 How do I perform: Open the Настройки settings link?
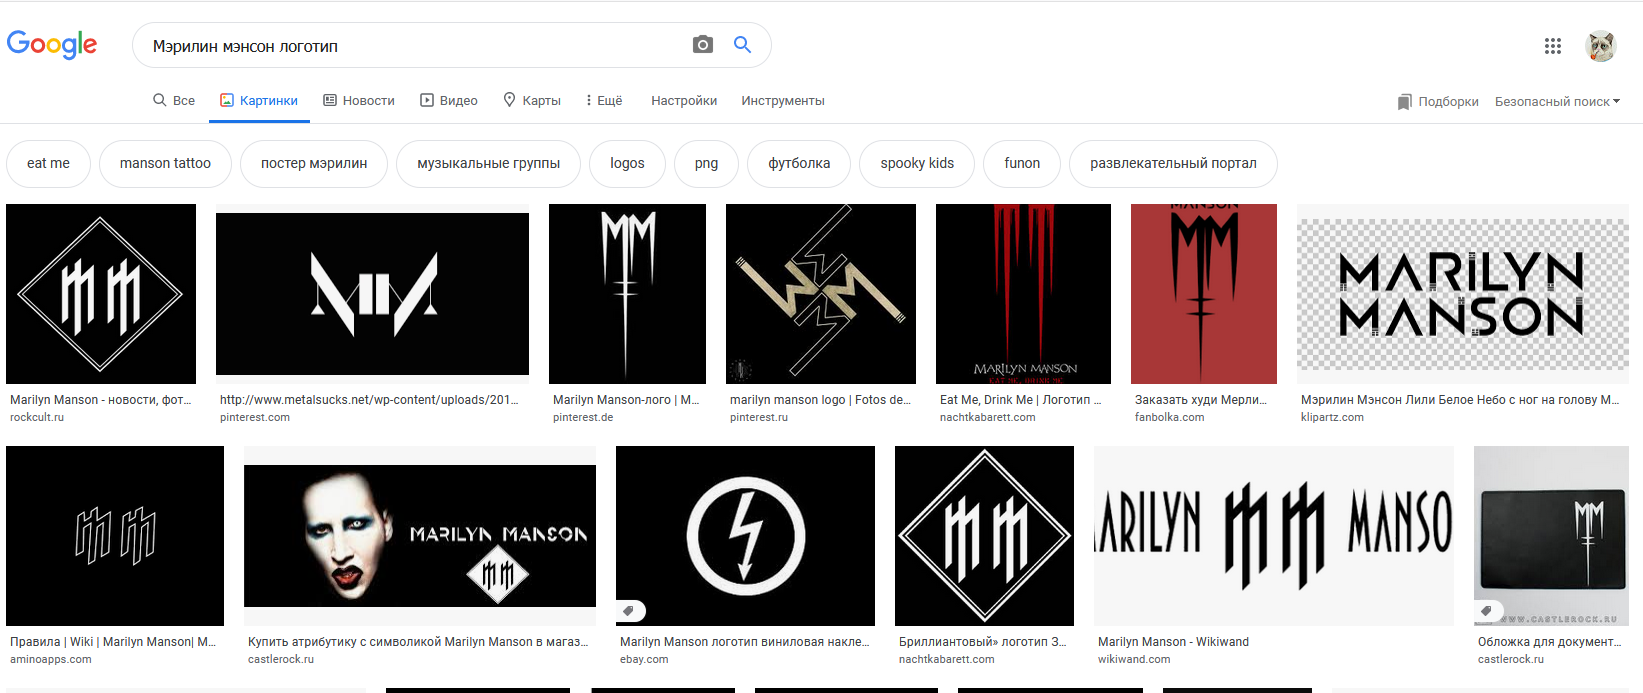click(x=684, y=101)
